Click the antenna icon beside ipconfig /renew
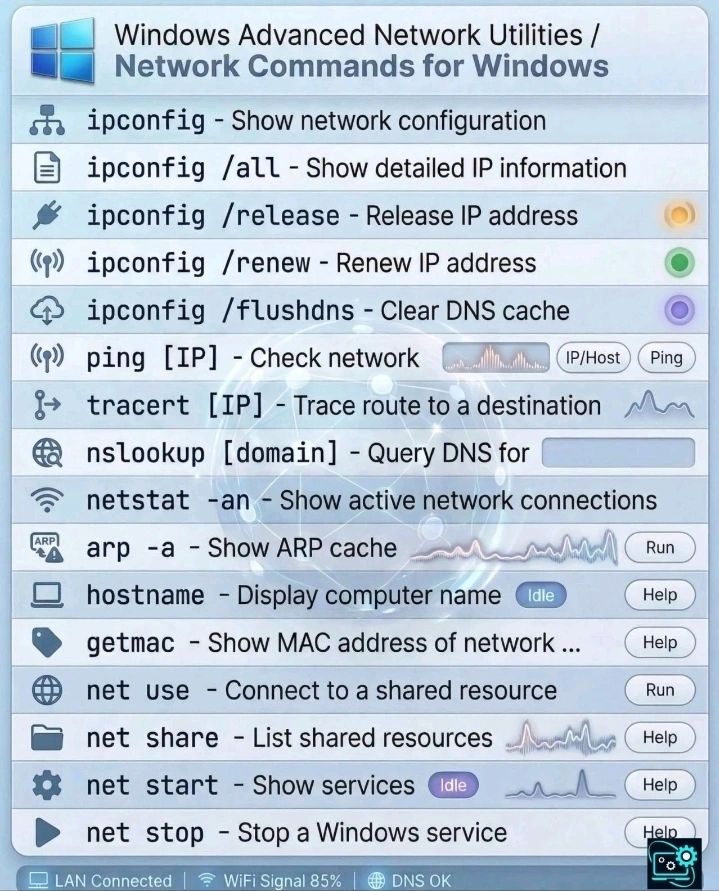The height and width of the screenshot is (891, 719). coord(47,263)
